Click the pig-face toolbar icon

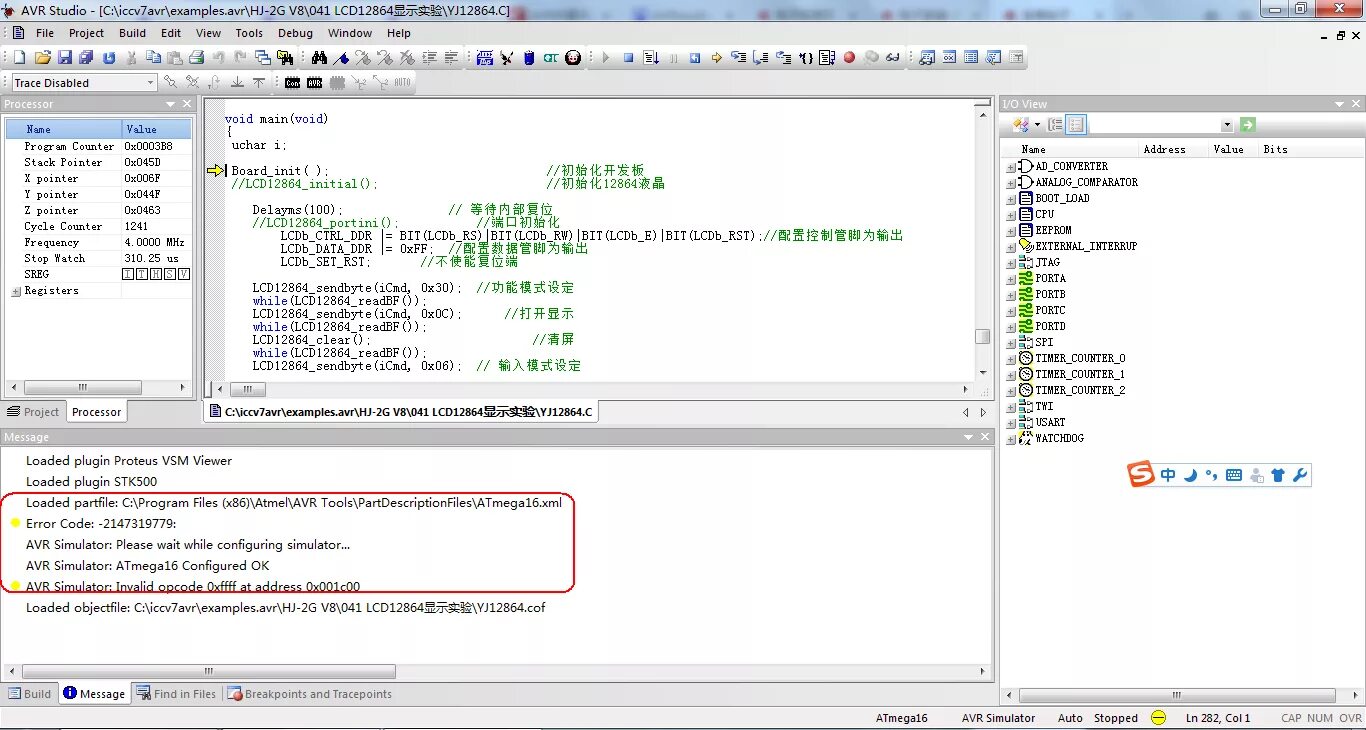point(572,57)
